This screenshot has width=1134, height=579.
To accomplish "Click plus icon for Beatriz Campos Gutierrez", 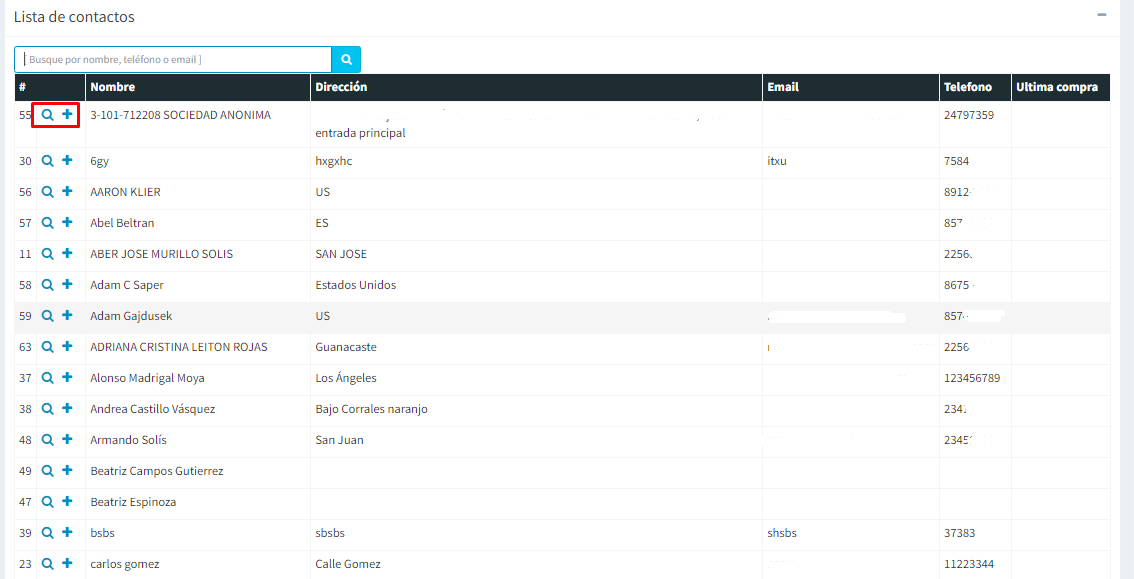I will (67, 471).
